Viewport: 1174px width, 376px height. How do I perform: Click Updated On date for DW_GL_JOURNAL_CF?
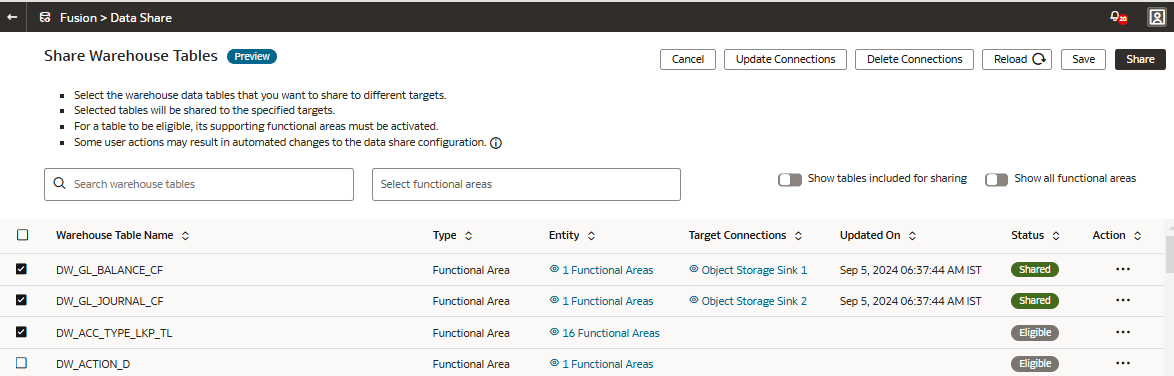[x=910, y=301]
